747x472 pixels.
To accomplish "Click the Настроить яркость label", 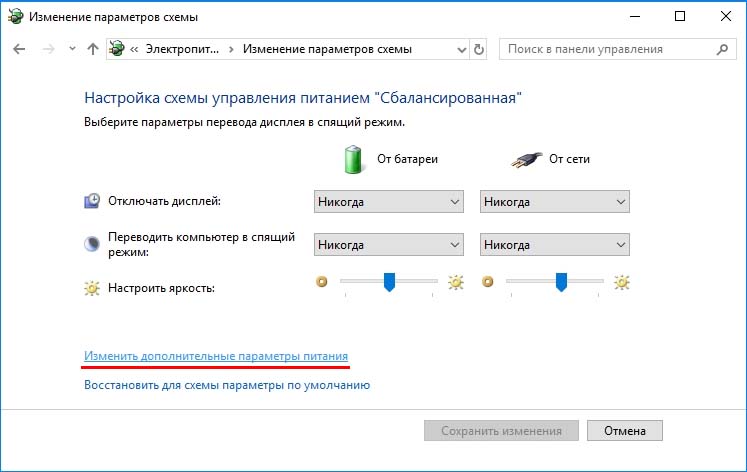I will 162,288.
